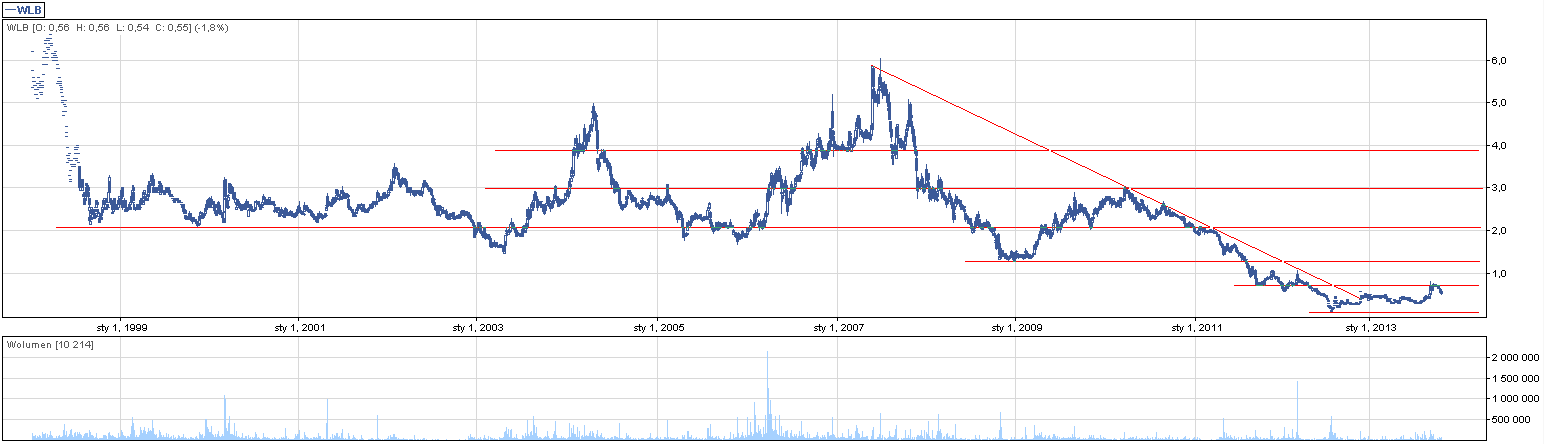Screen dimensions: 1544x444
Task: Click the 1,0 price axis label
Action: click(1500, 274)
